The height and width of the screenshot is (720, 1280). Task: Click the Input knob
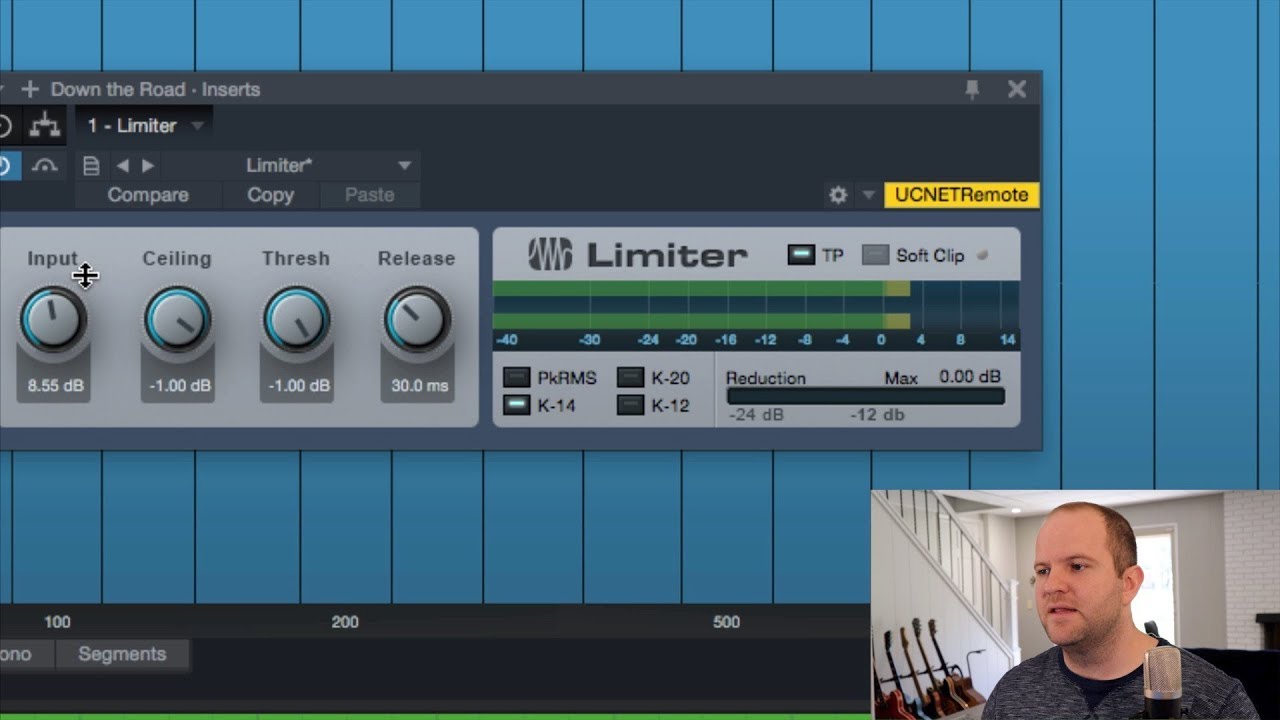53,320
